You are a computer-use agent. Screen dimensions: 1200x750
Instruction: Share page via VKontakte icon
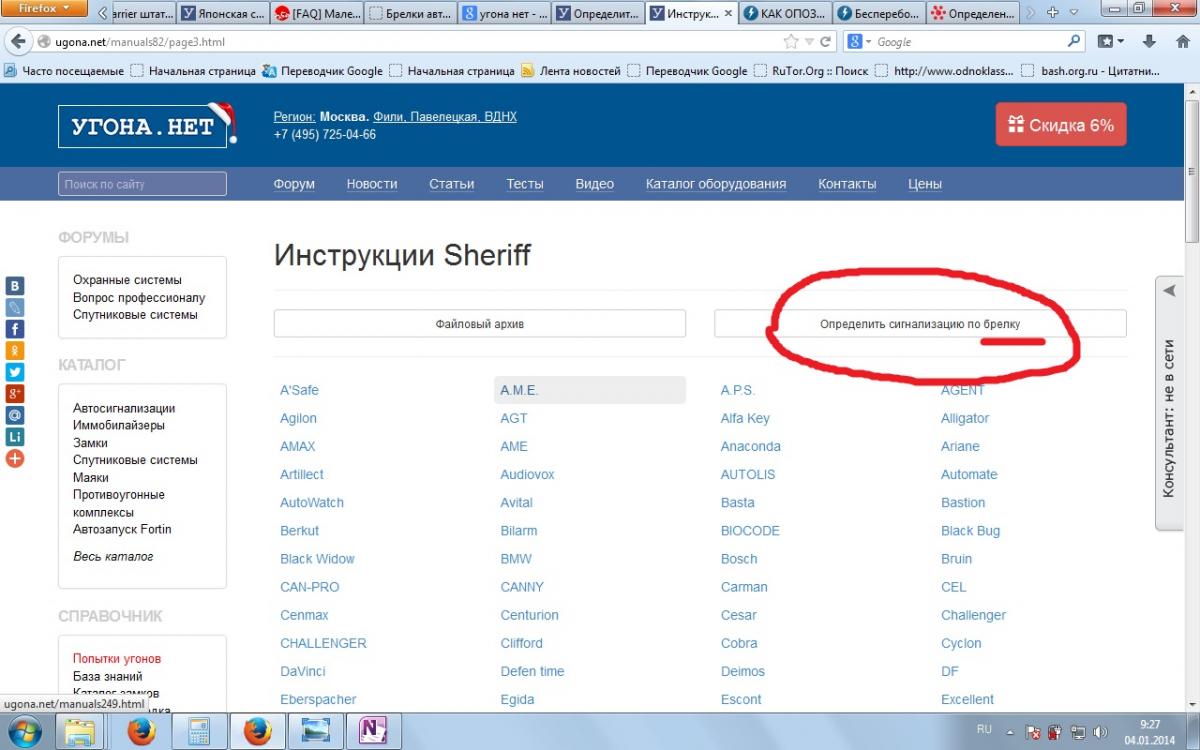click(x=15, y=286)
